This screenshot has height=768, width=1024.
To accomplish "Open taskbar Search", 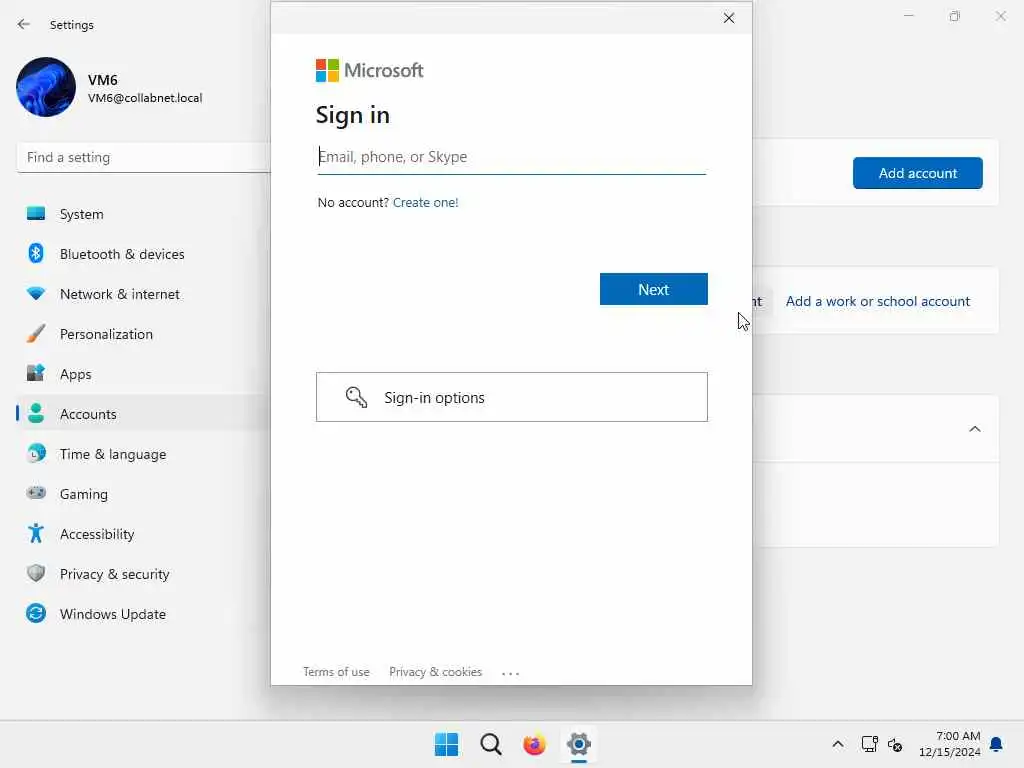I will [x=490, y=744].
